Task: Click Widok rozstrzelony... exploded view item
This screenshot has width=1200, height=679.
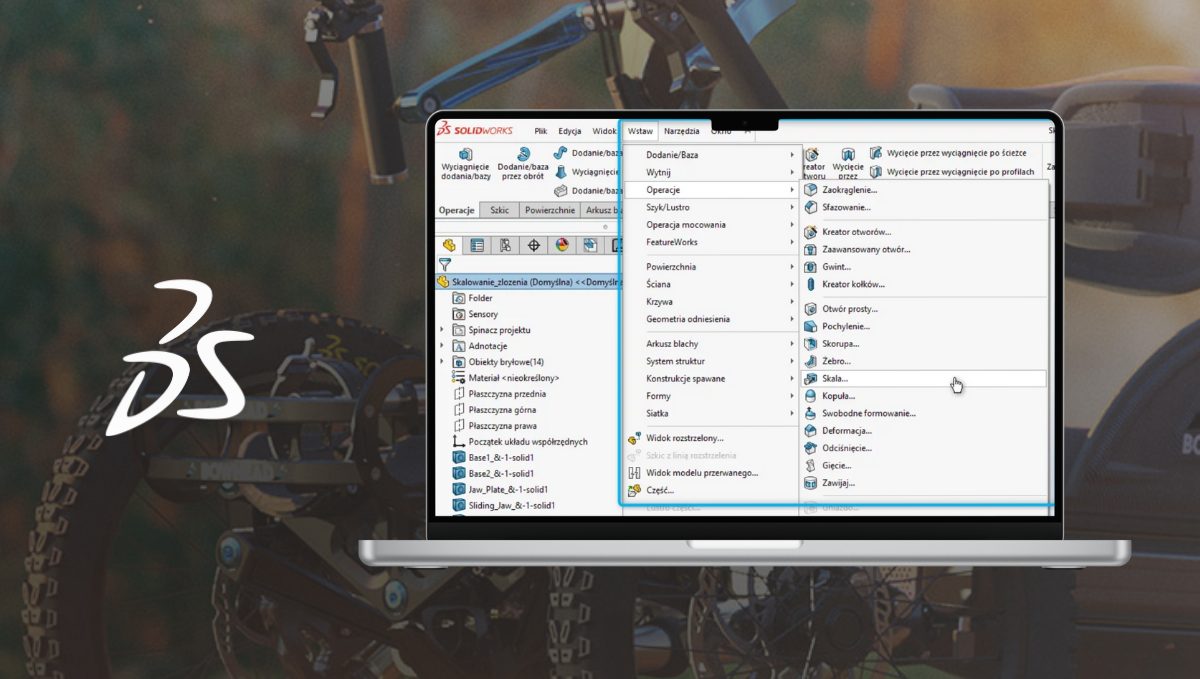Action: pyautogui.click(x=675, y=438)
